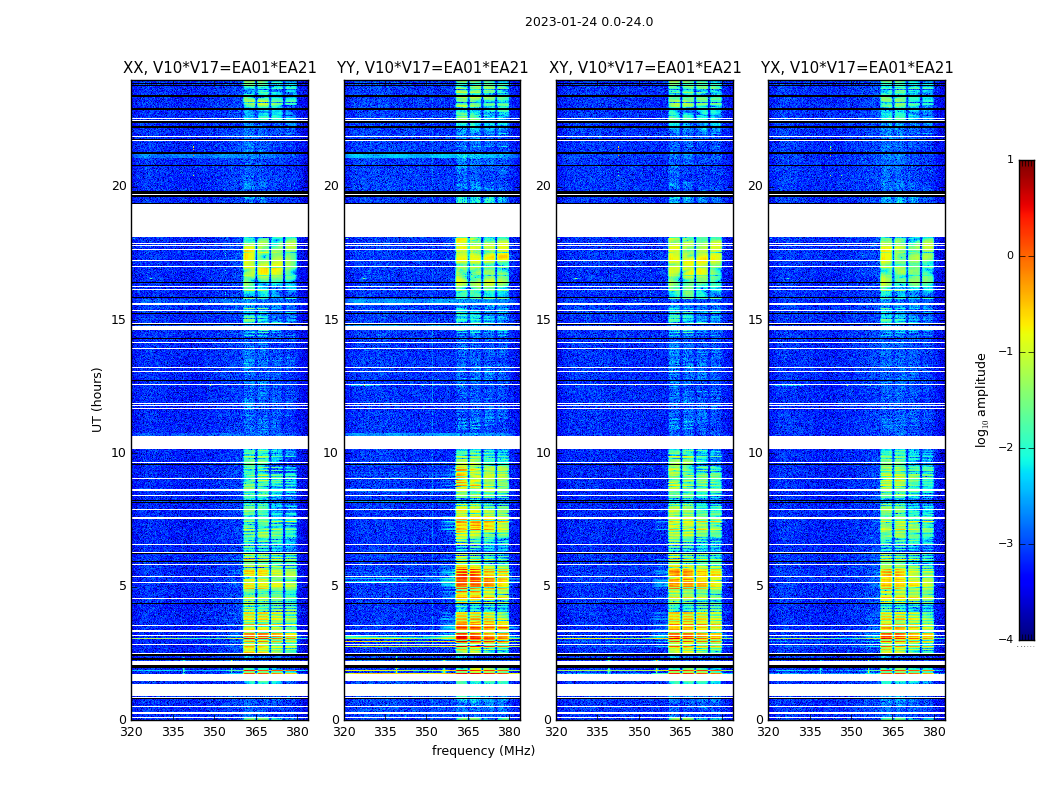Image resolution: width=1050 pixels, height=800 pixels.
Task: Click the YY, V10*V17=EA01*EA21 panel title
Action: (x=433, y=68)
